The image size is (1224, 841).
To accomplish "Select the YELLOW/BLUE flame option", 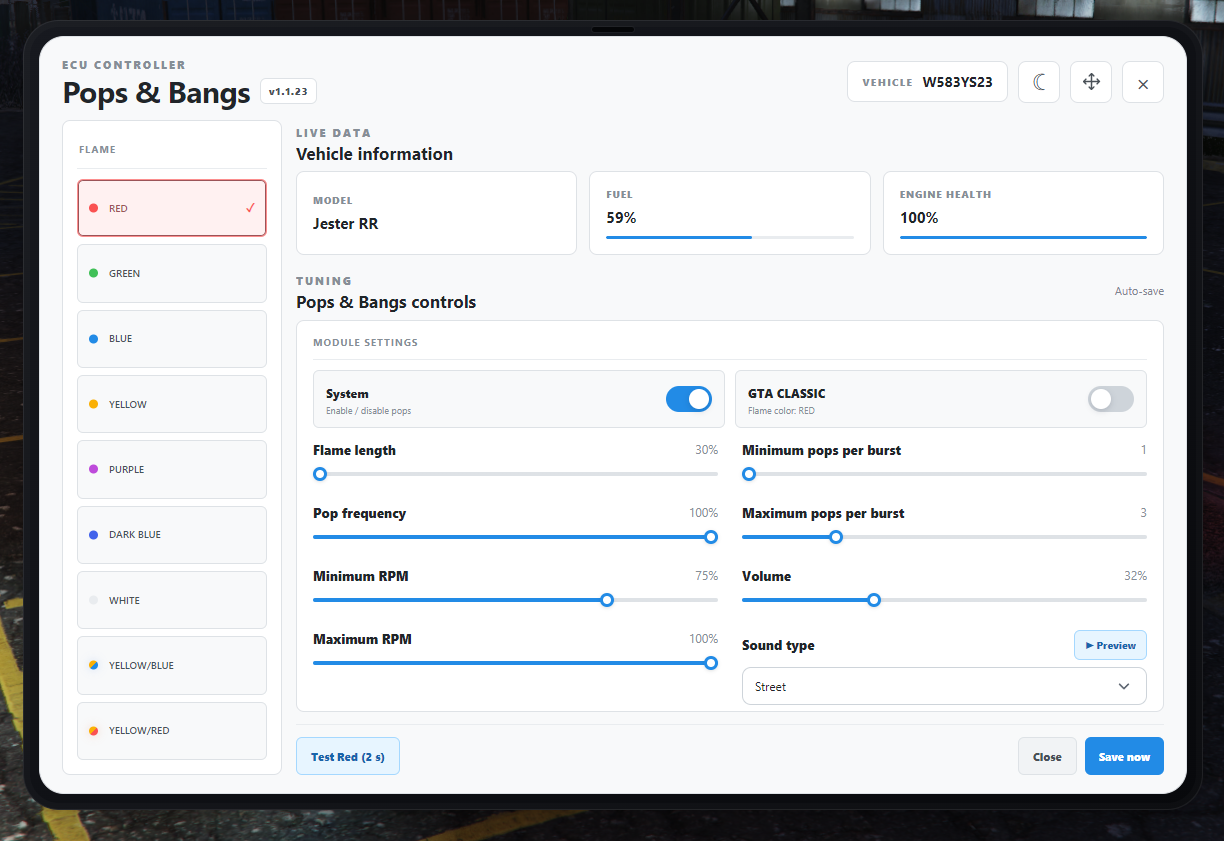I will tap(172, 665).
